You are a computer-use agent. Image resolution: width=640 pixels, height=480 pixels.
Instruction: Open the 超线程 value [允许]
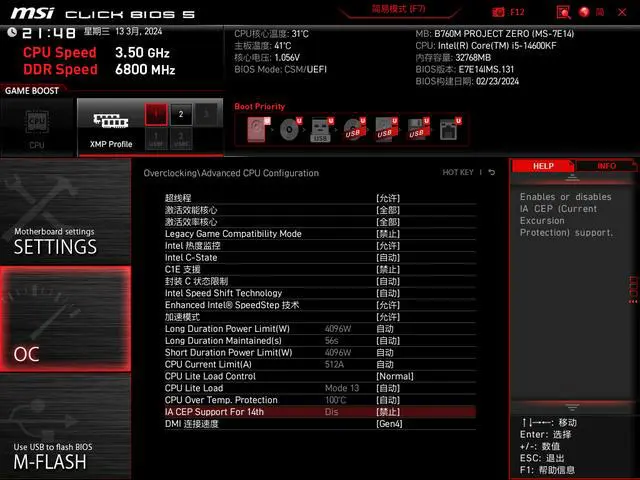388,198
